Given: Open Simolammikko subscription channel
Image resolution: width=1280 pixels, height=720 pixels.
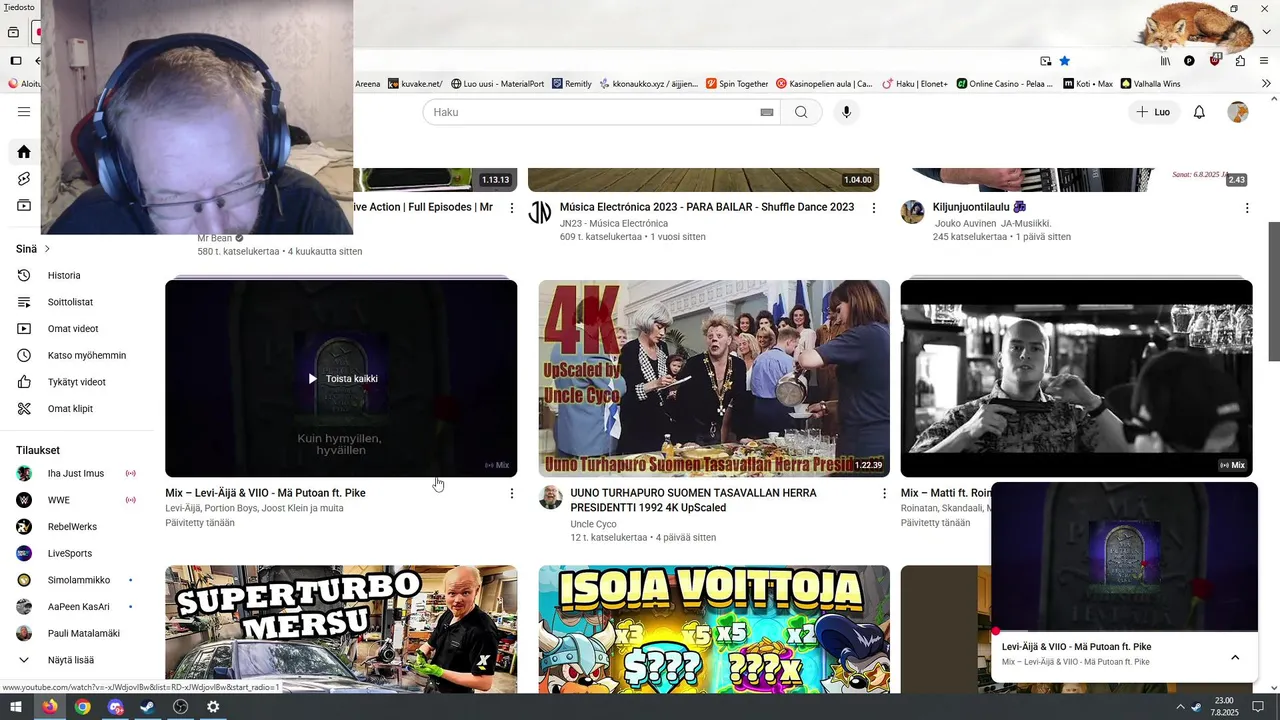Looking at the screenshot, I should [x=78, y=580].
